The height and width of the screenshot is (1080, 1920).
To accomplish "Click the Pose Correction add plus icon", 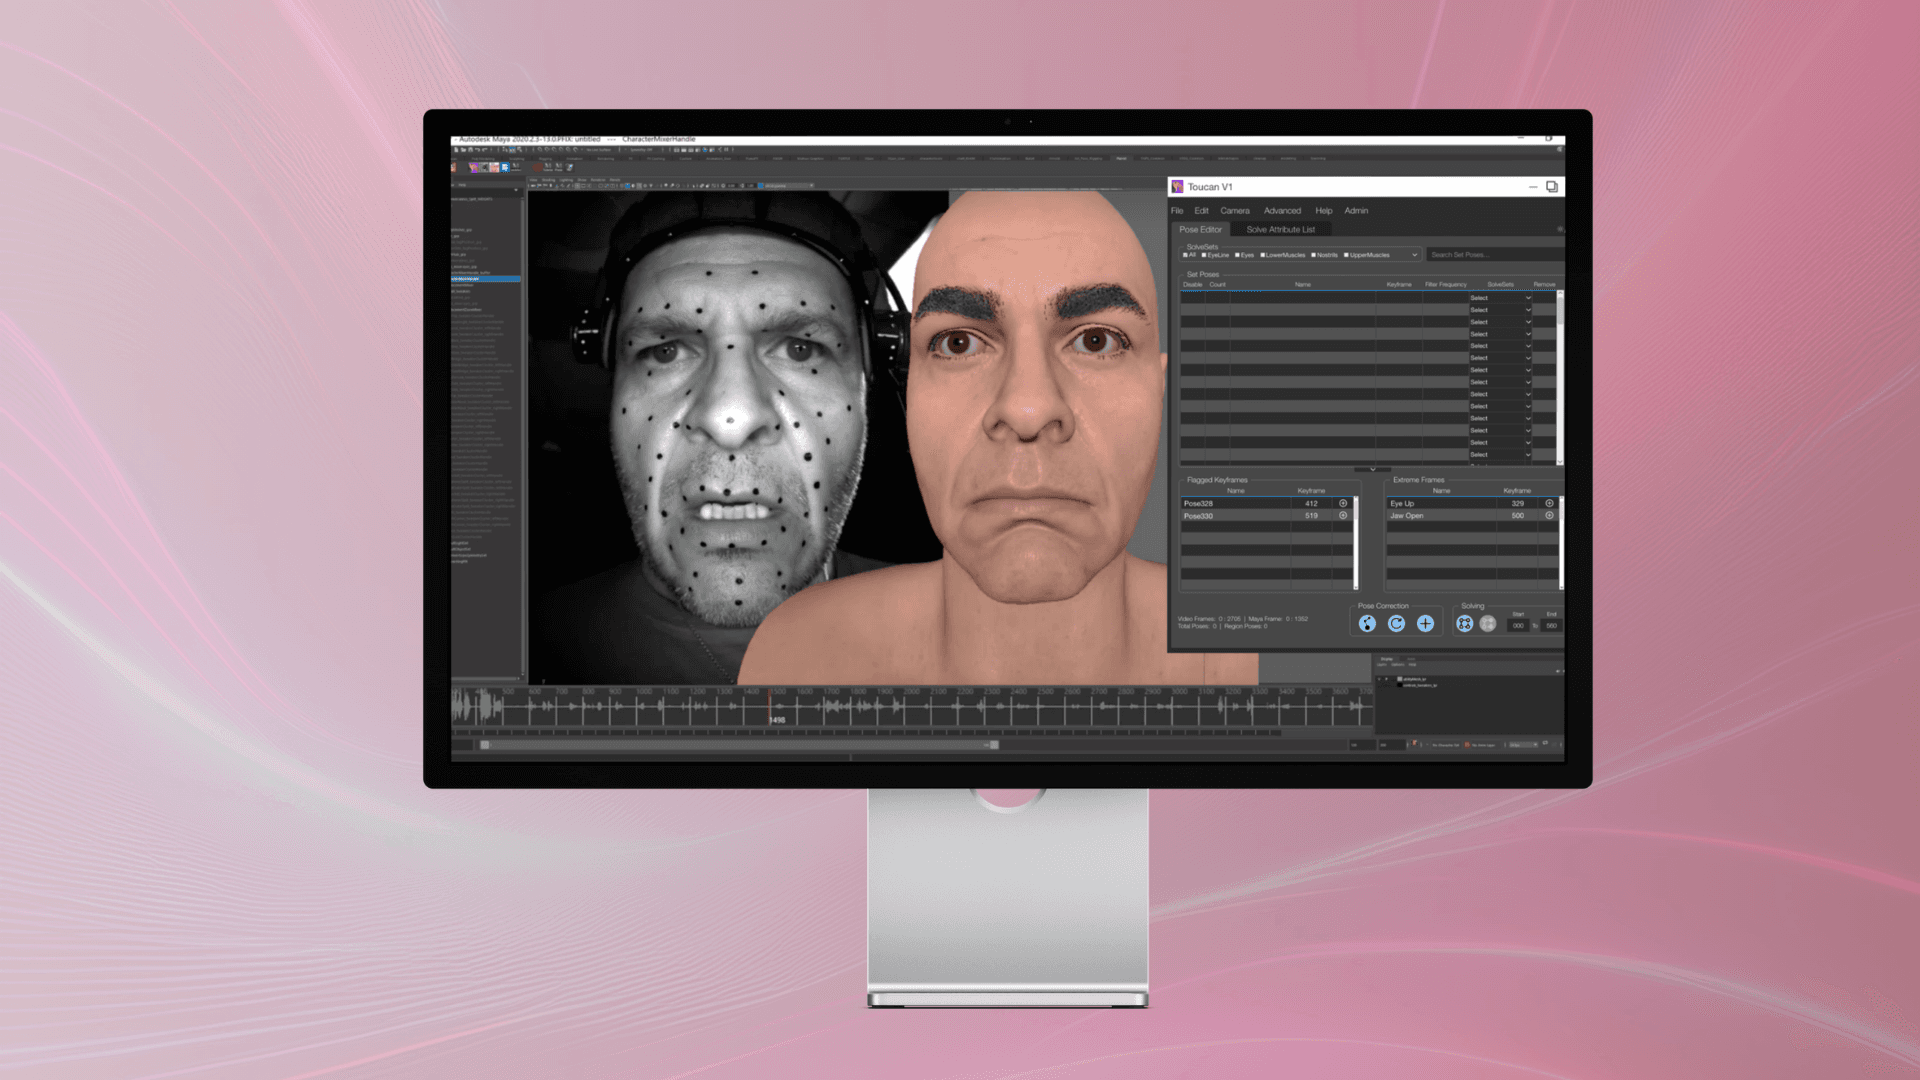I will tap(1425, 624).
